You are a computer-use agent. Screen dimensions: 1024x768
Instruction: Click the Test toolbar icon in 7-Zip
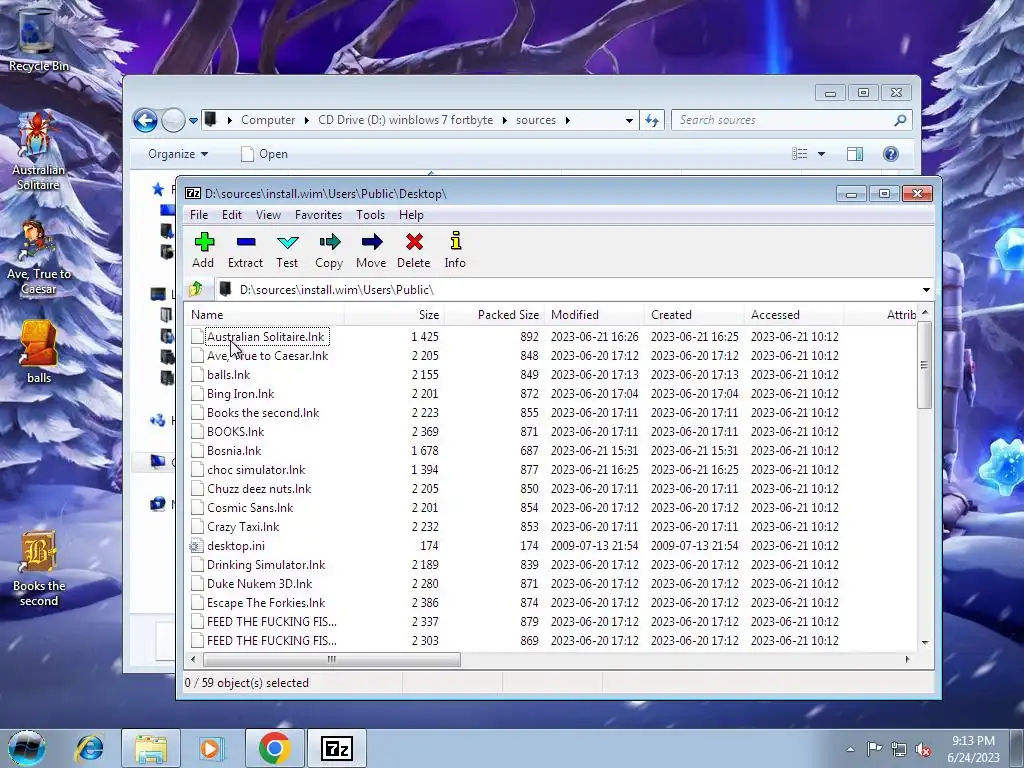tap(287, 250)
